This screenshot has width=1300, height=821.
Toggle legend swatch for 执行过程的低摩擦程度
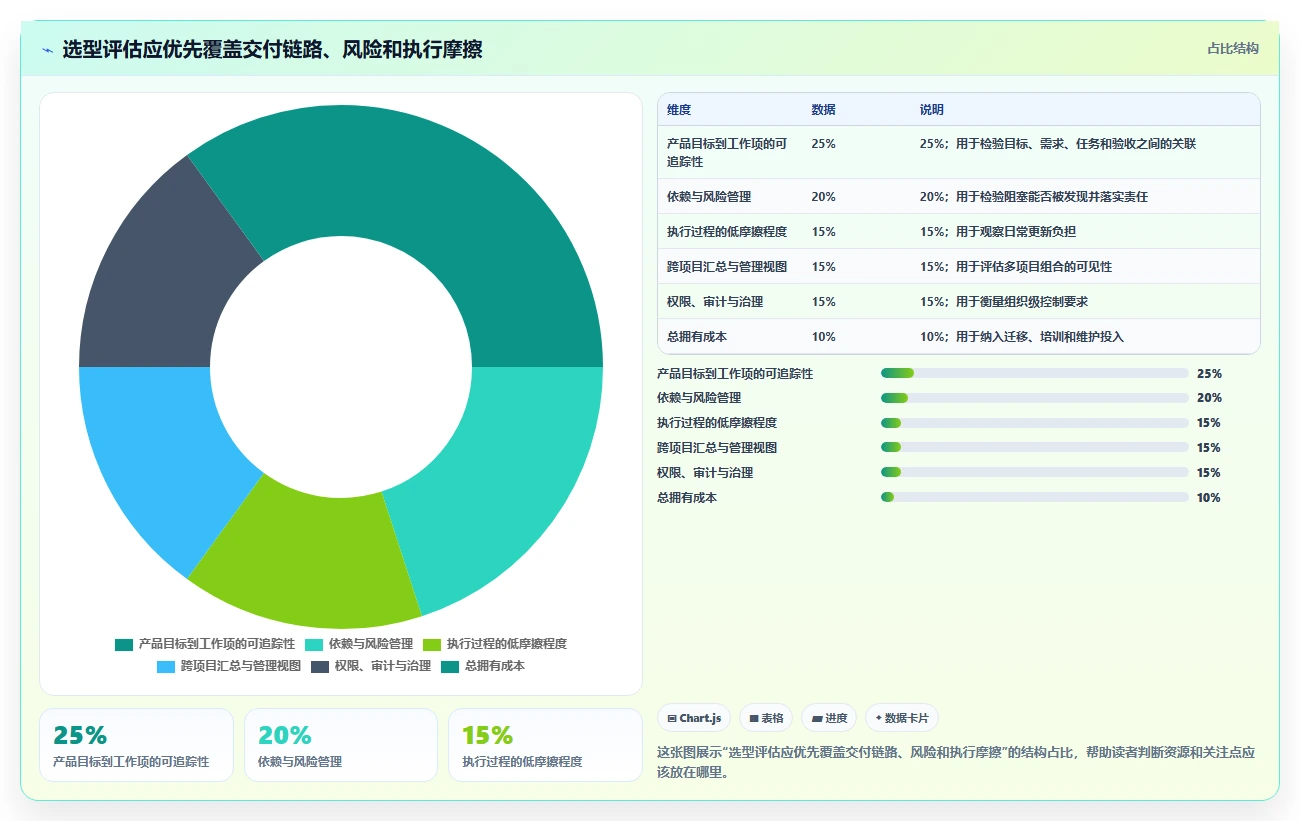[x=432, y=645]
